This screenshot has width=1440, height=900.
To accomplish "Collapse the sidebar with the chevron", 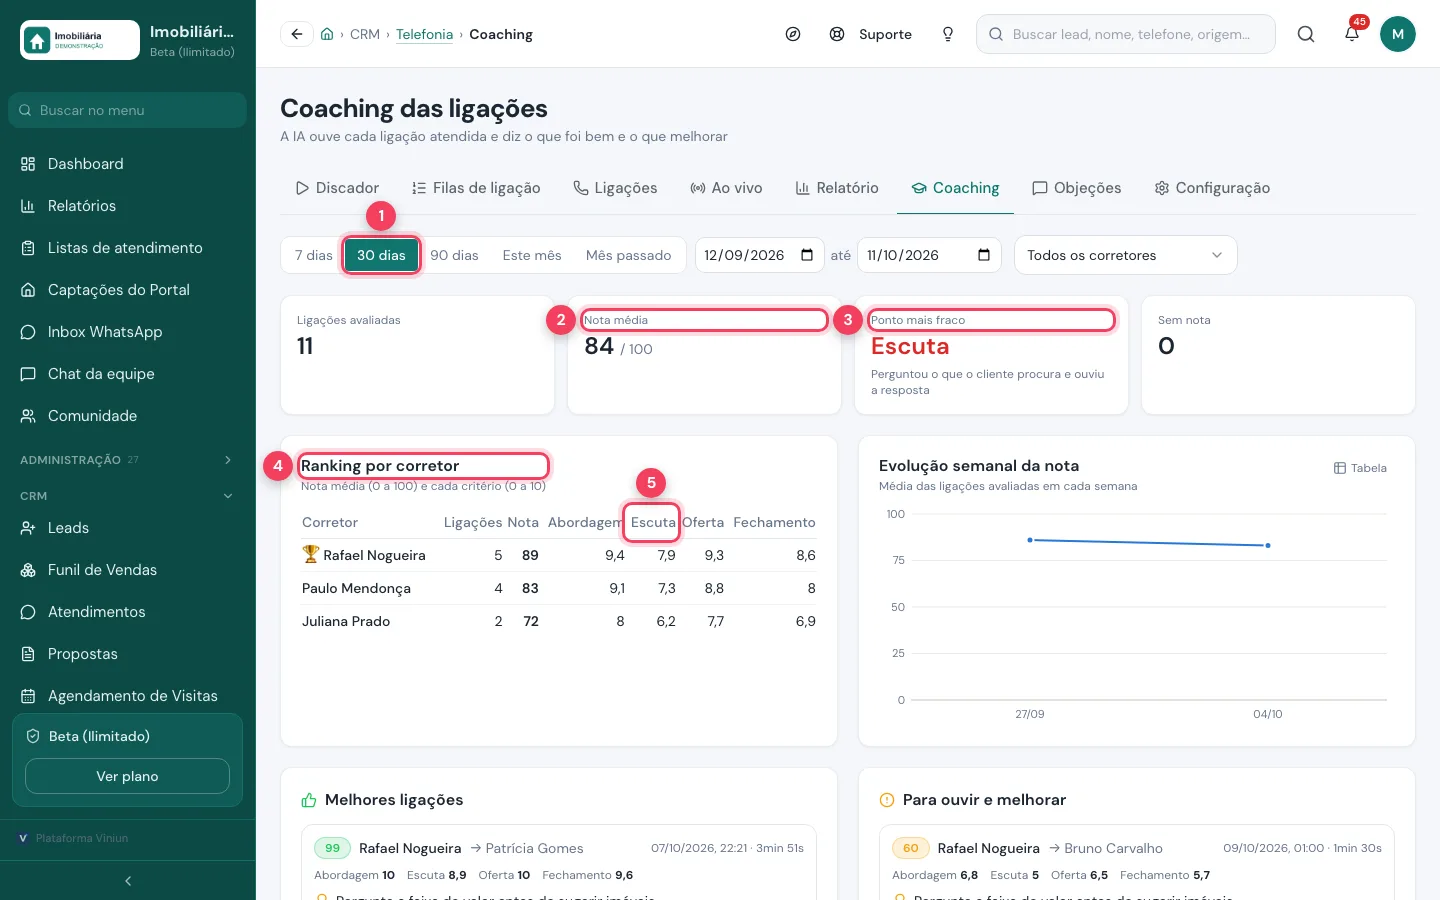I will [128, 881].
